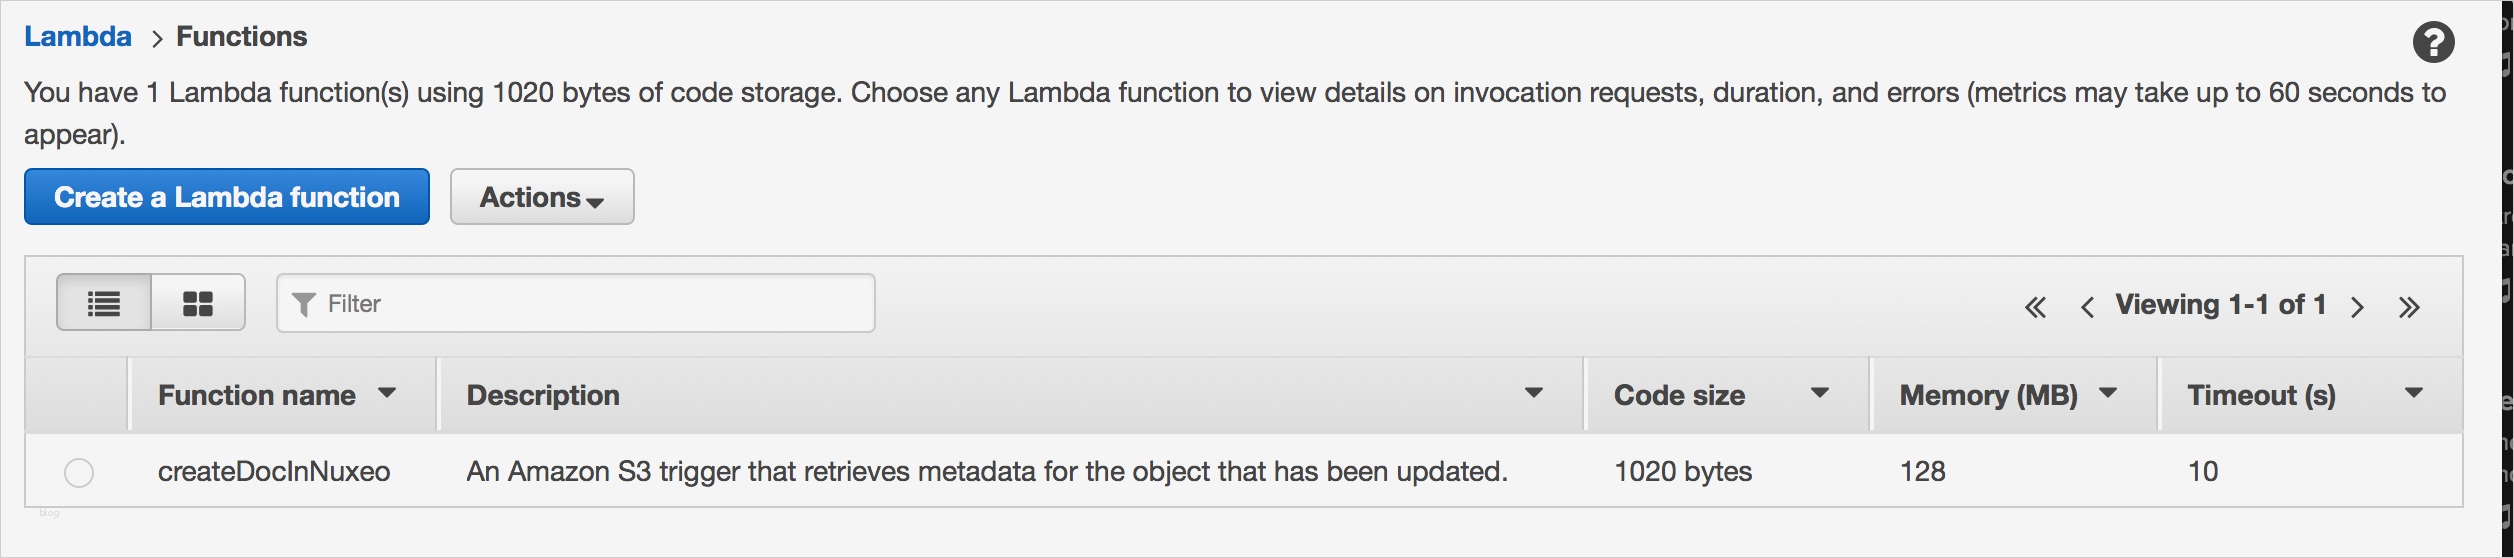Switch to grid card view layout
Image resolution: width=2514 pixels, height=558 pixels.
click(198, 303)
